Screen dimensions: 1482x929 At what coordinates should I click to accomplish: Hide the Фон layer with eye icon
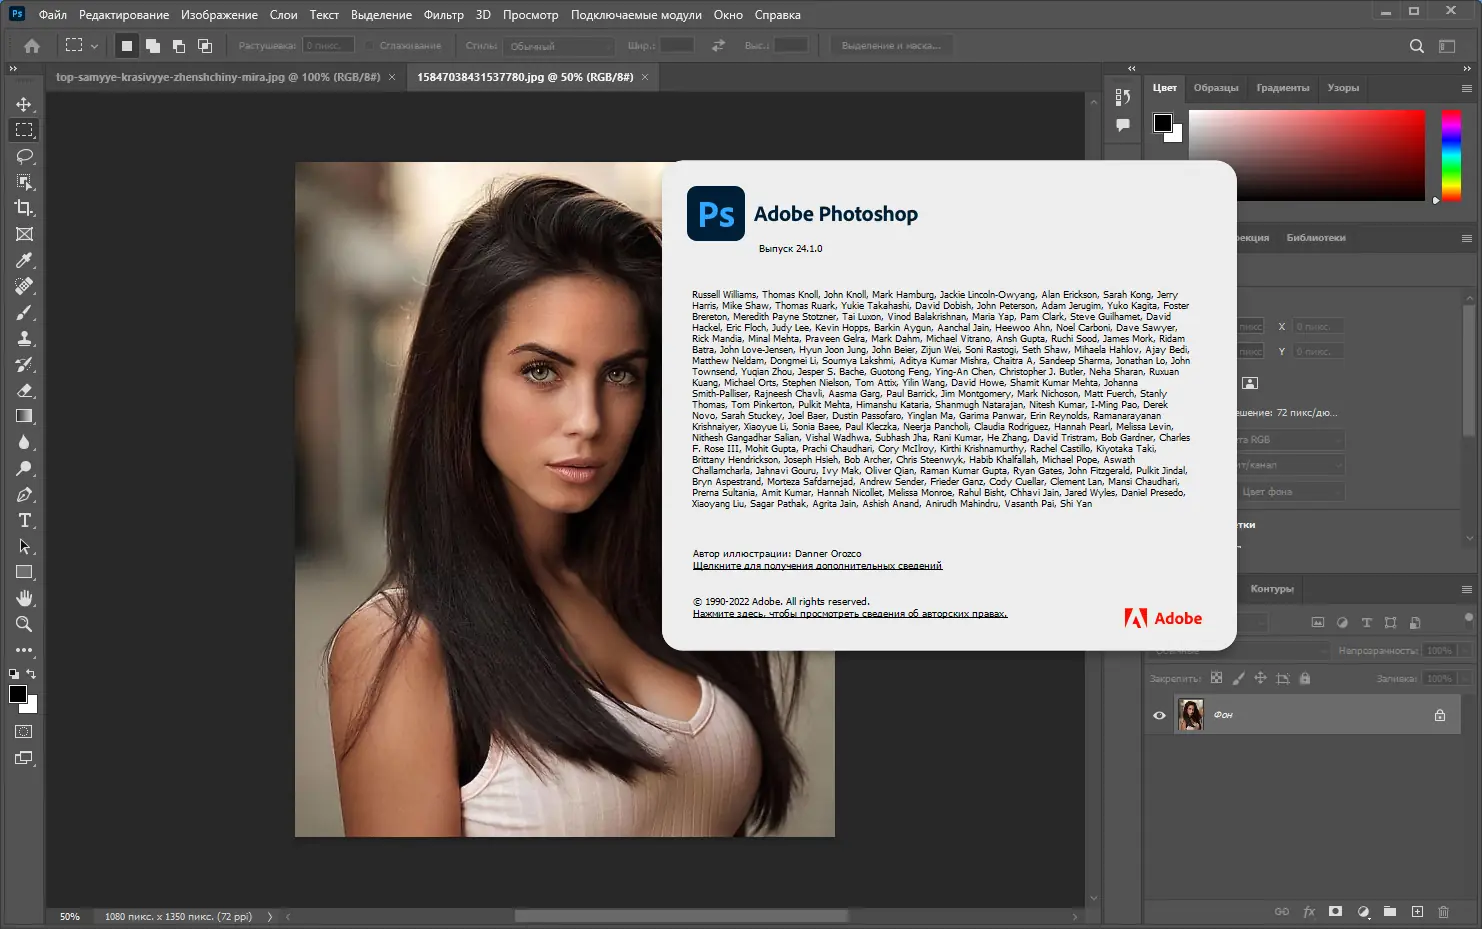coord(1159,715)
